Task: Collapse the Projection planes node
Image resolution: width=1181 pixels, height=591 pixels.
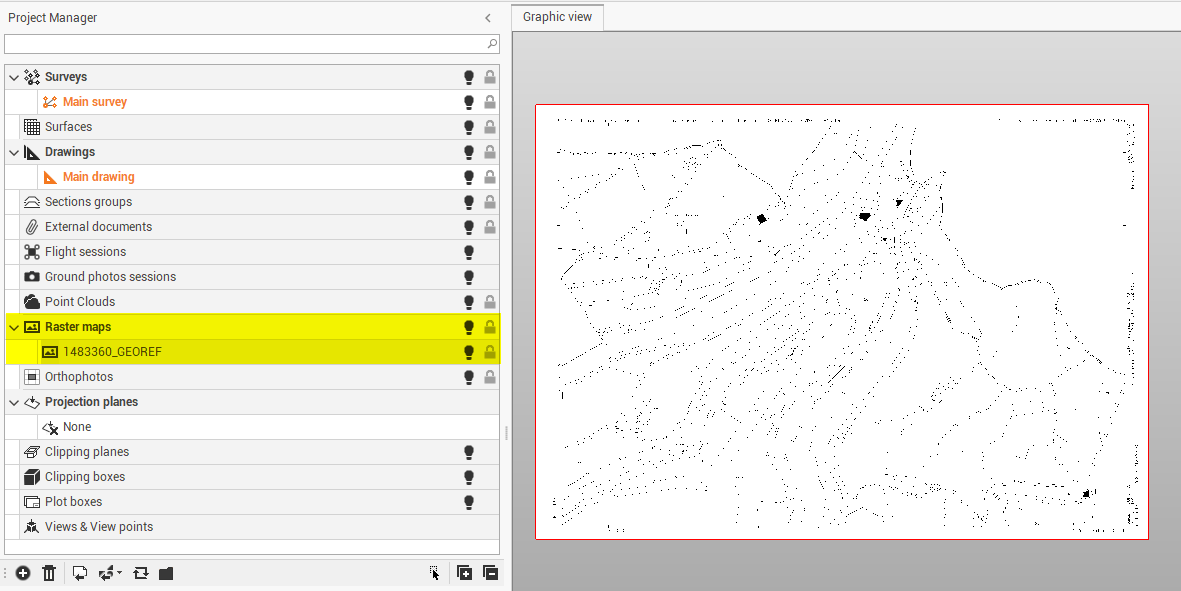Action: [x=14, y=402]
